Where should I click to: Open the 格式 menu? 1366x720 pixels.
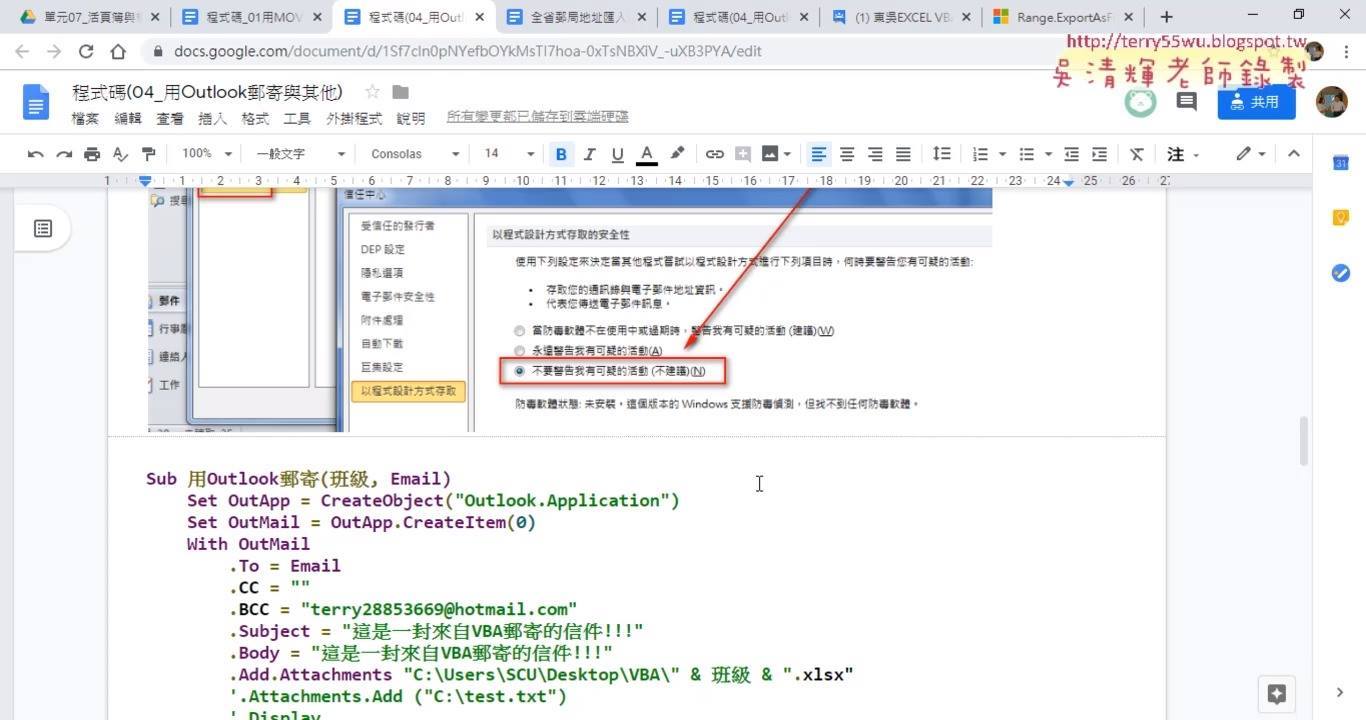[x=255, y=118]
